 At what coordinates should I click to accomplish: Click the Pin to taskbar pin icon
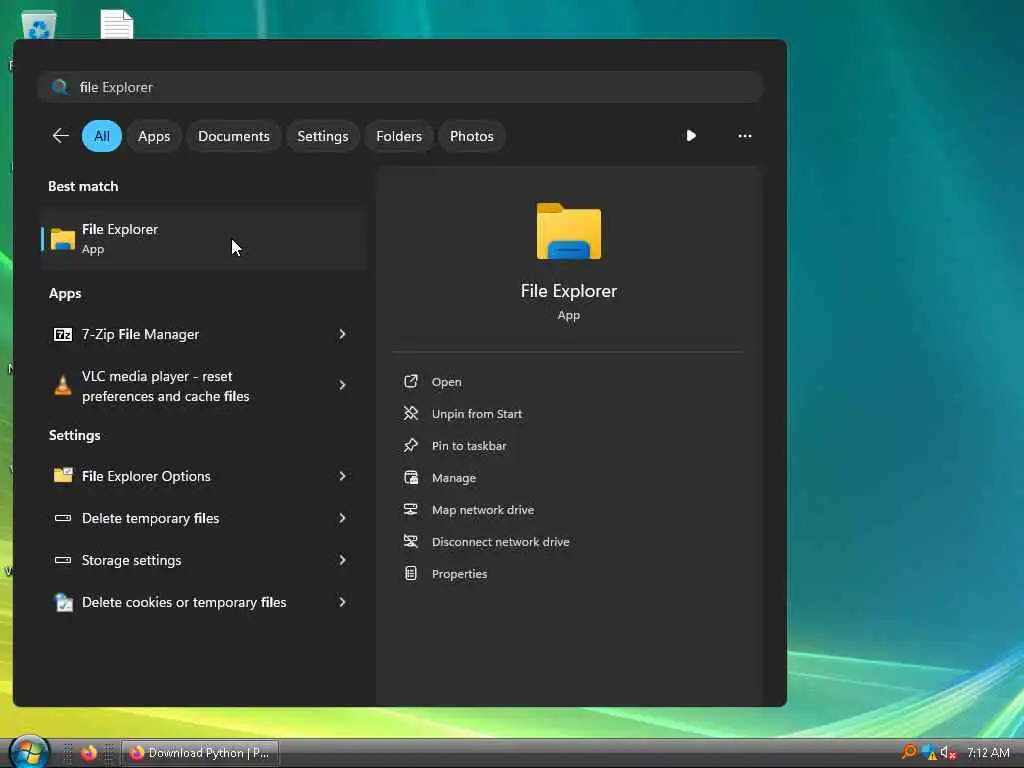(x=411, y=445)
